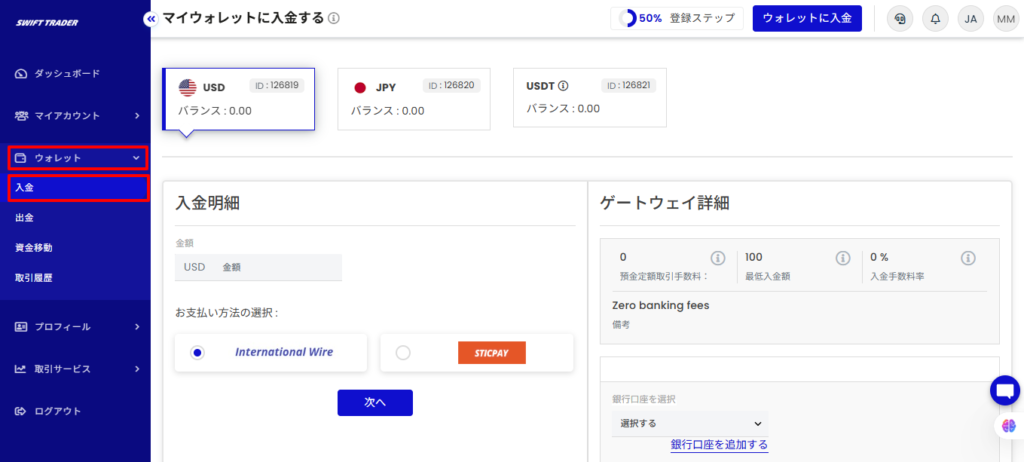The height and width of the screenshot is (462, 1024).
Task: Click the My Account people icon
Action: tap(21, 116)
